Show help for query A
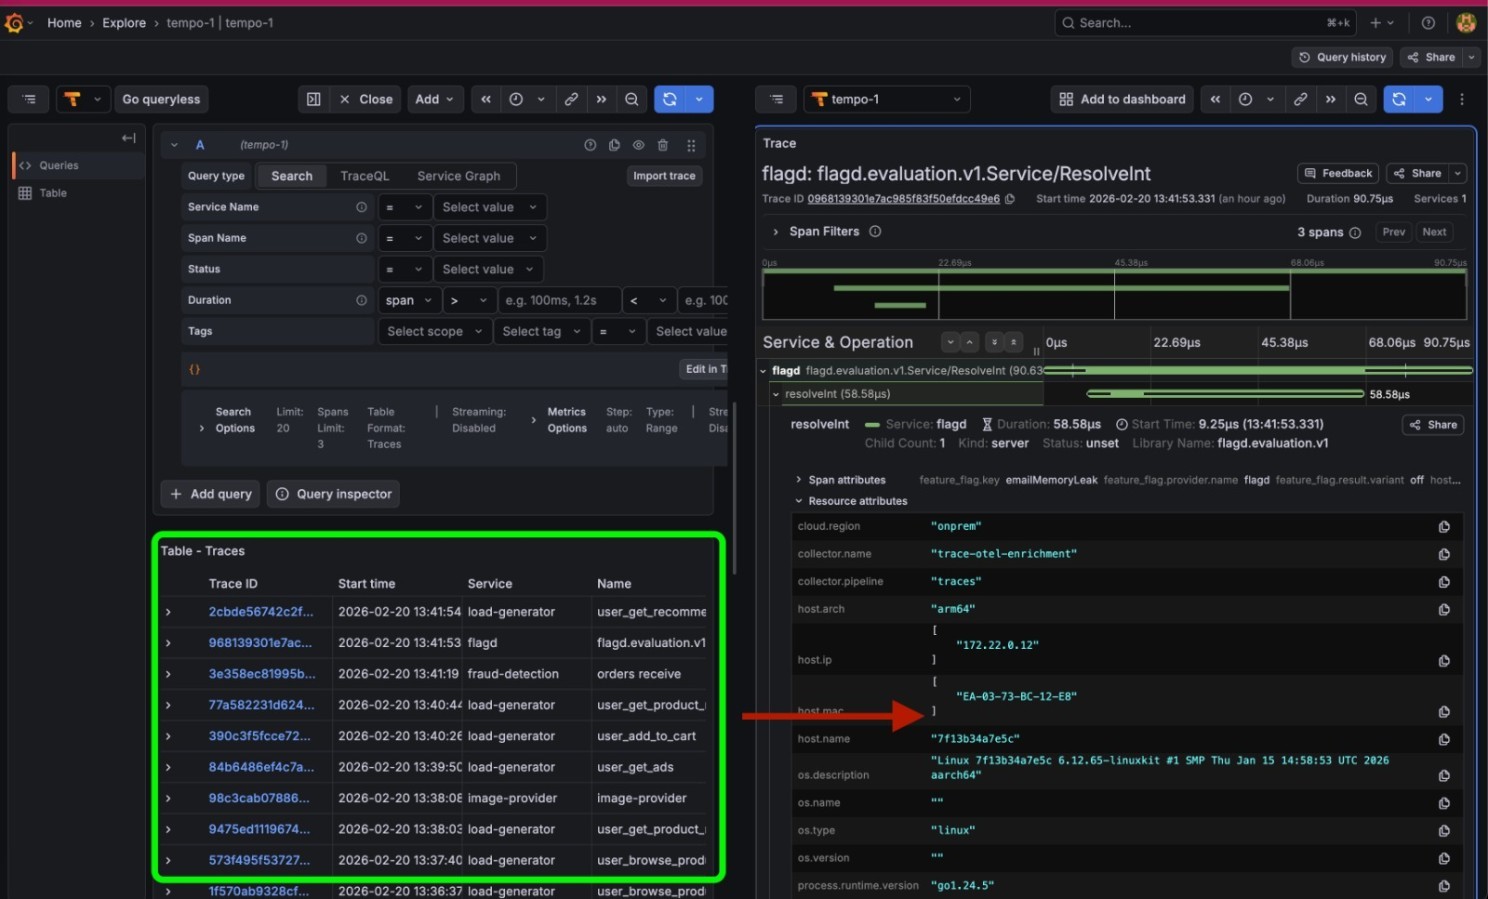1488x899 pixels. (x=590, y=145)
